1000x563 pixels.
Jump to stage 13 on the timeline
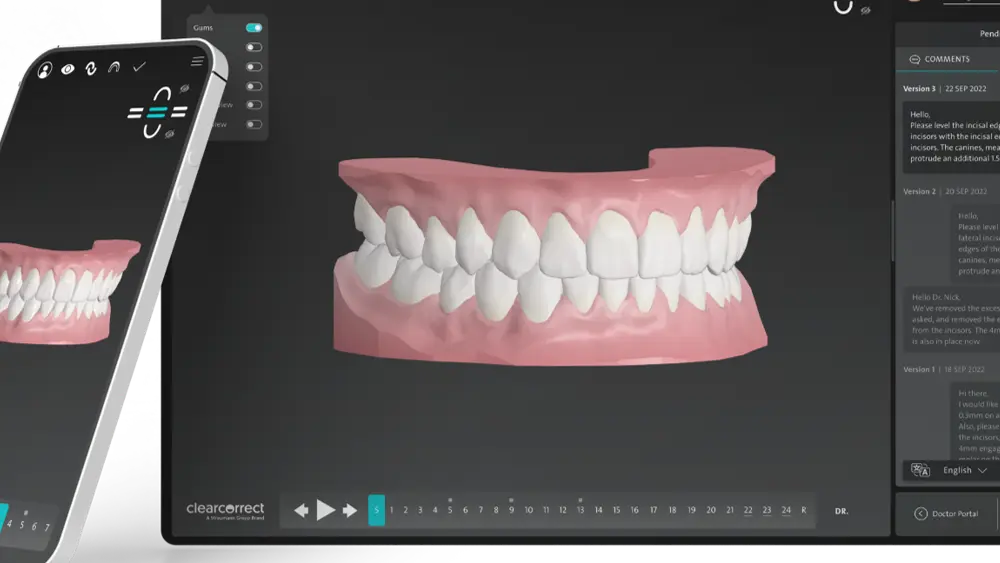[580, 510]
